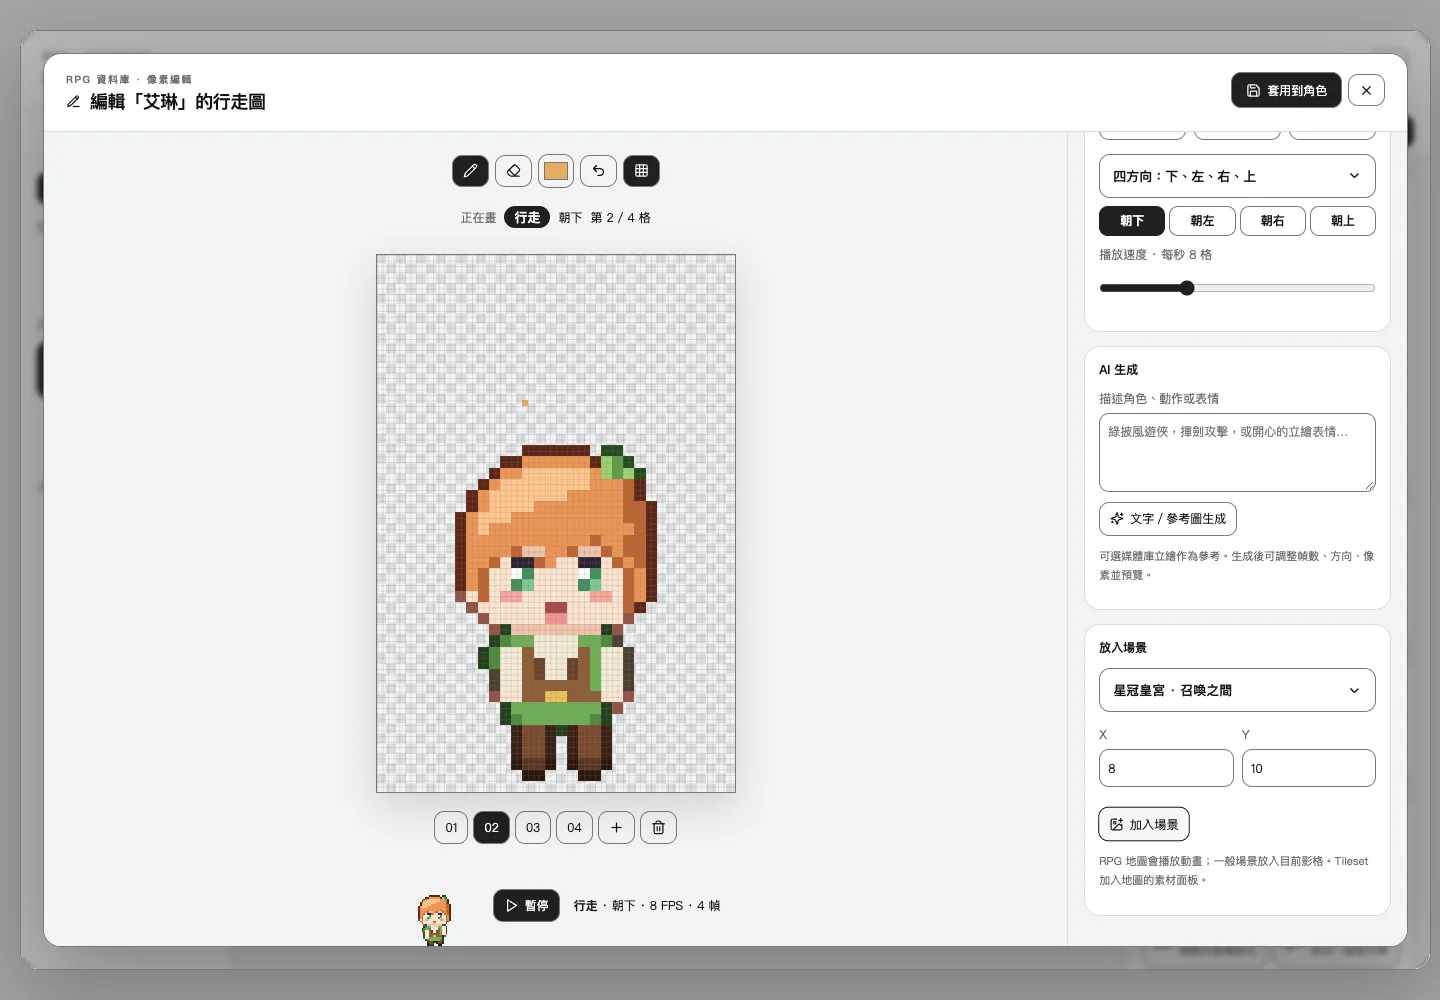Undo the last stroke
The width and height of the screenshot is (1440, 1000).
click(x=598, y=171)
